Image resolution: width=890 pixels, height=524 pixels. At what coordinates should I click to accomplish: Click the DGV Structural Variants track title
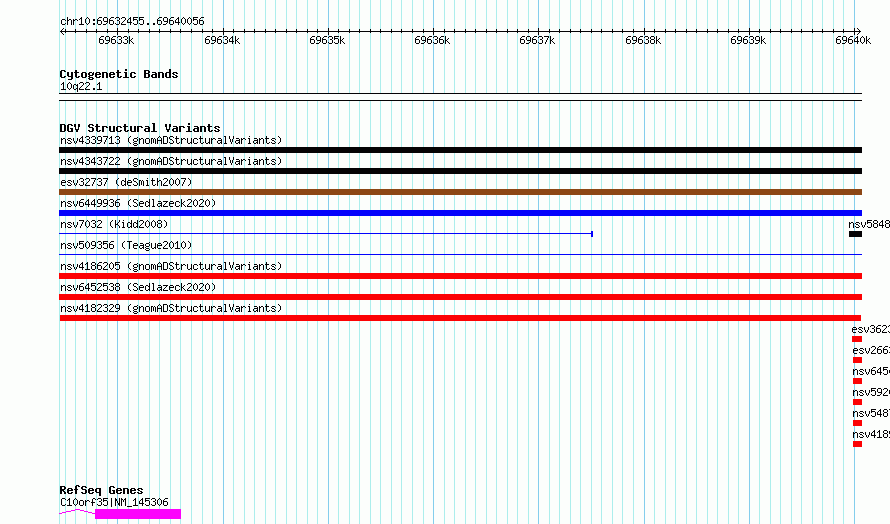[140, 128]
